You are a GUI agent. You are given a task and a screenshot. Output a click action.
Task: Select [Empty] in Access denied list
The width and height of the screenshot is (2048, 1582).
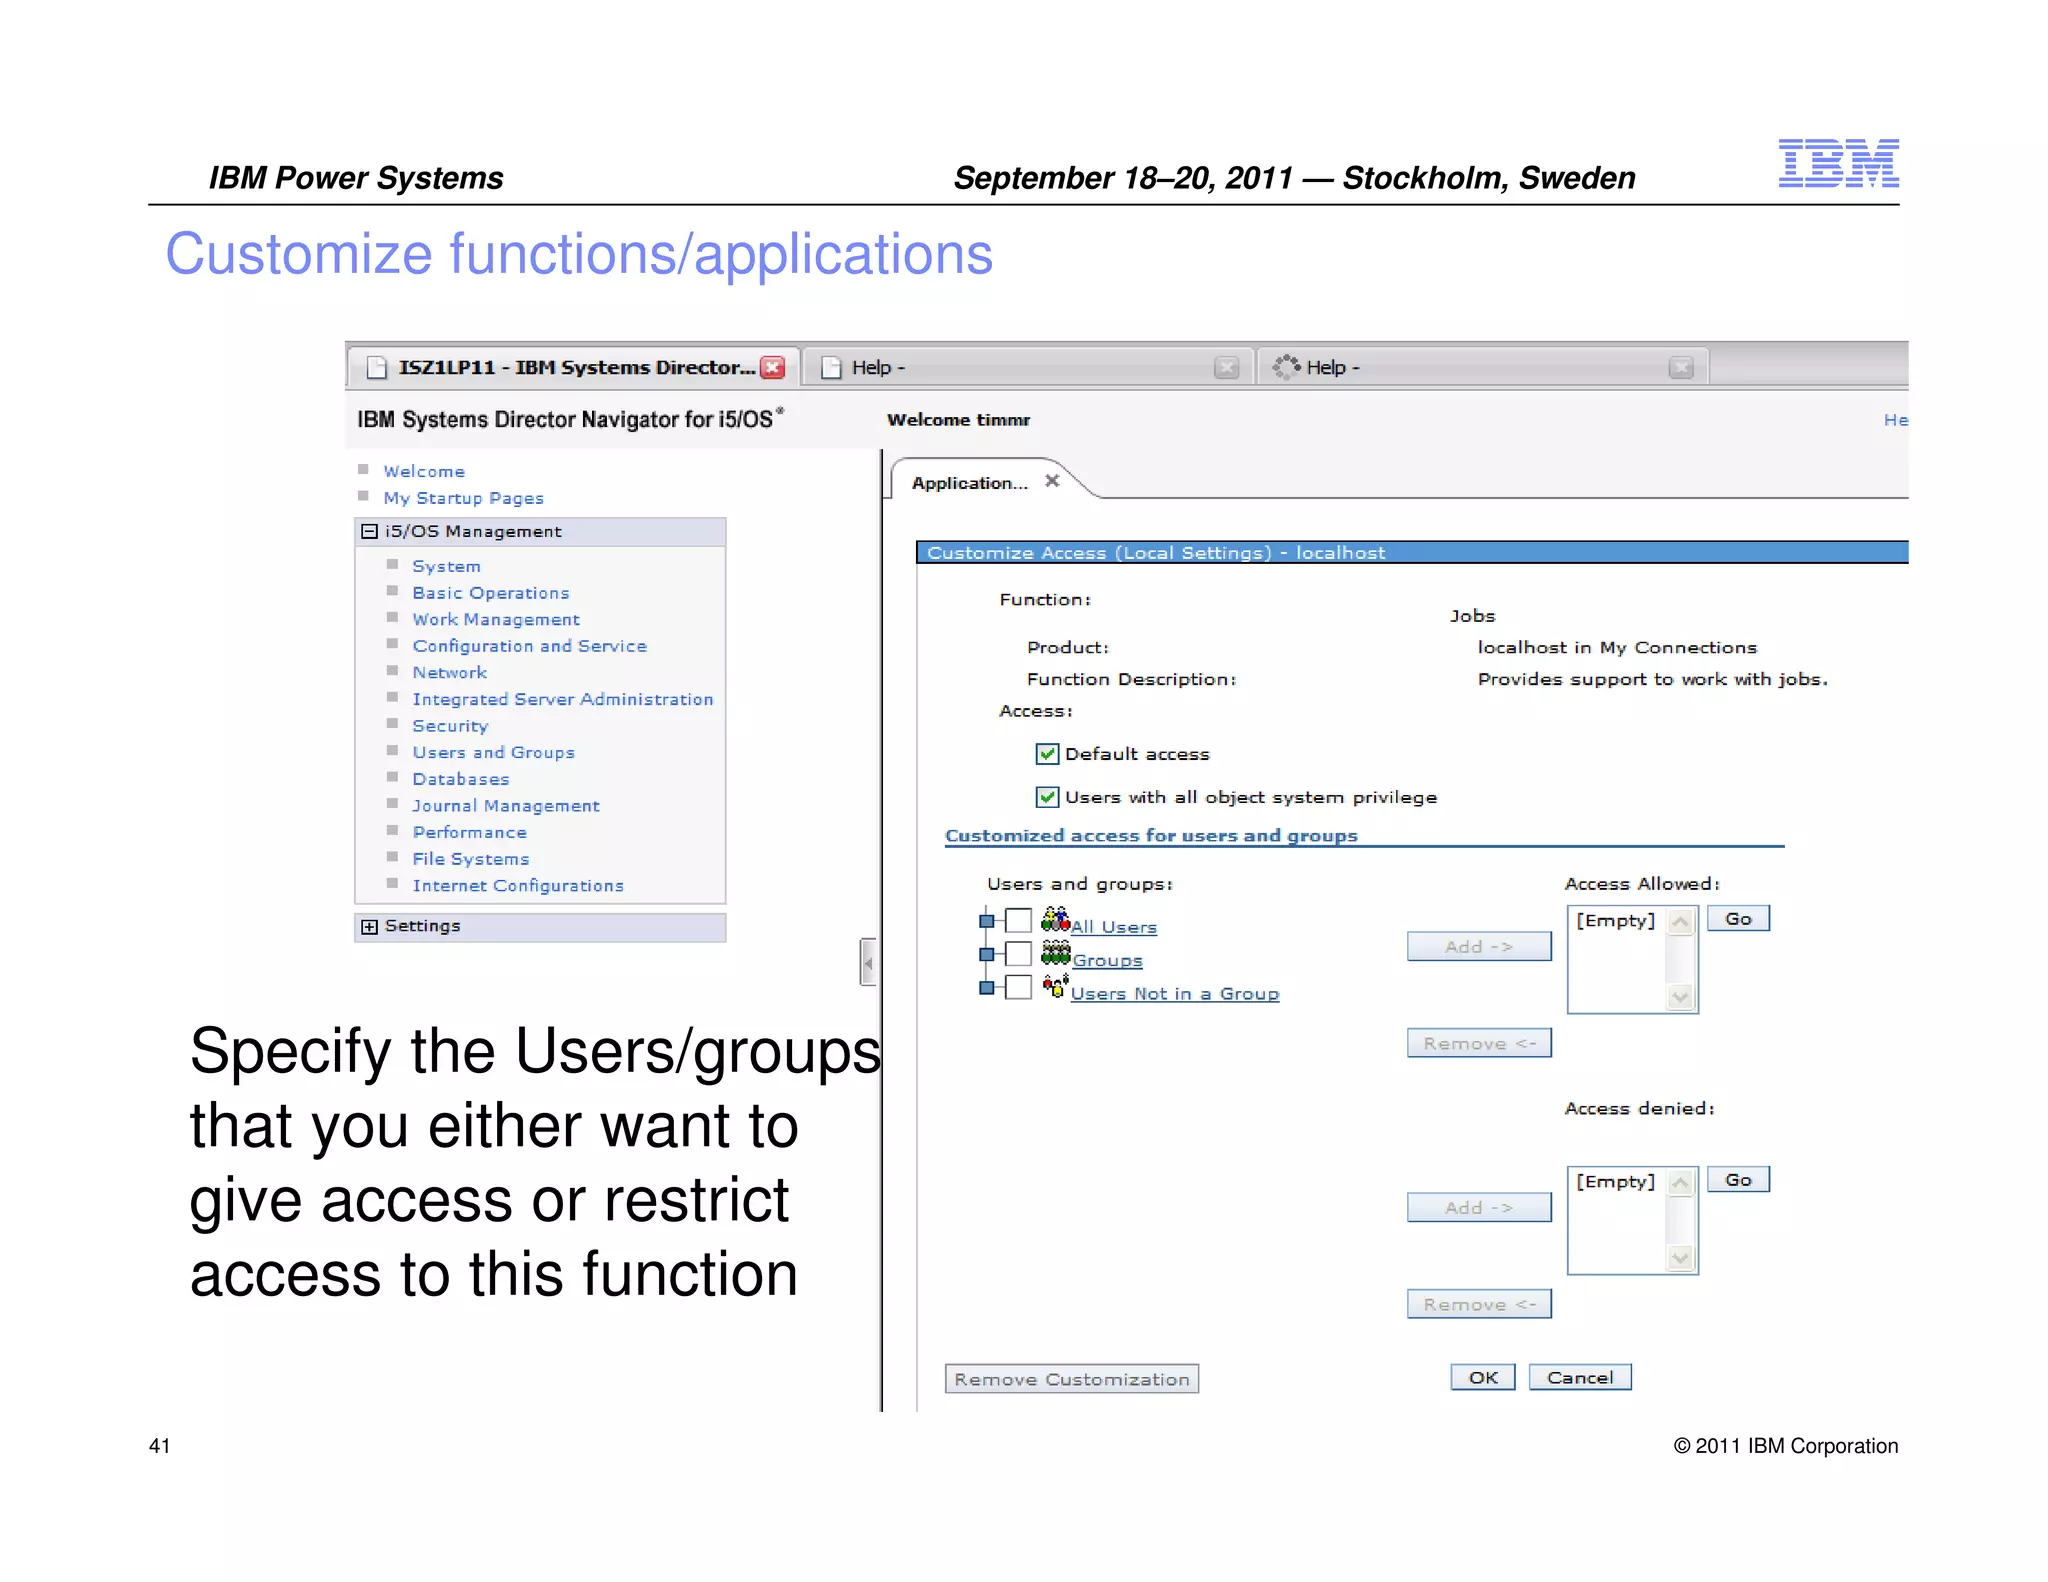pyautogui.click(x=1616, y=1181)
